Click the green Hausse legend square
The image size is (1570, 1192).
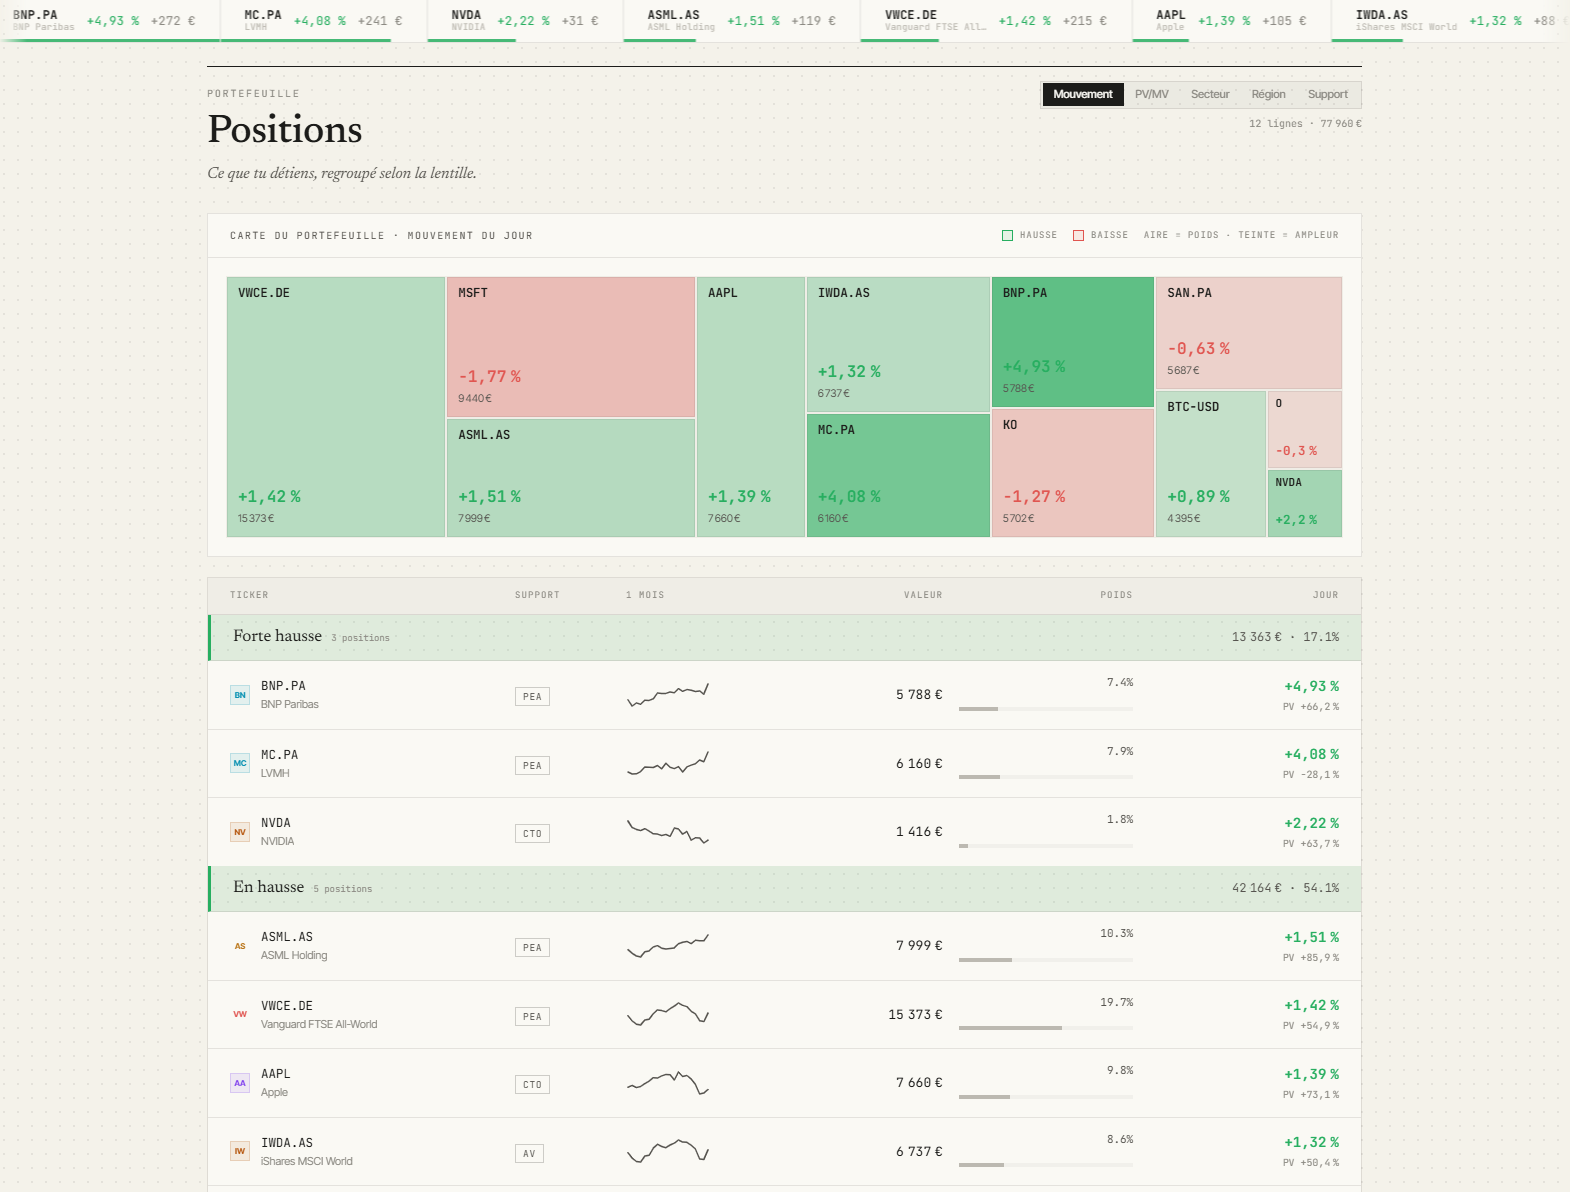point(1008,235)
